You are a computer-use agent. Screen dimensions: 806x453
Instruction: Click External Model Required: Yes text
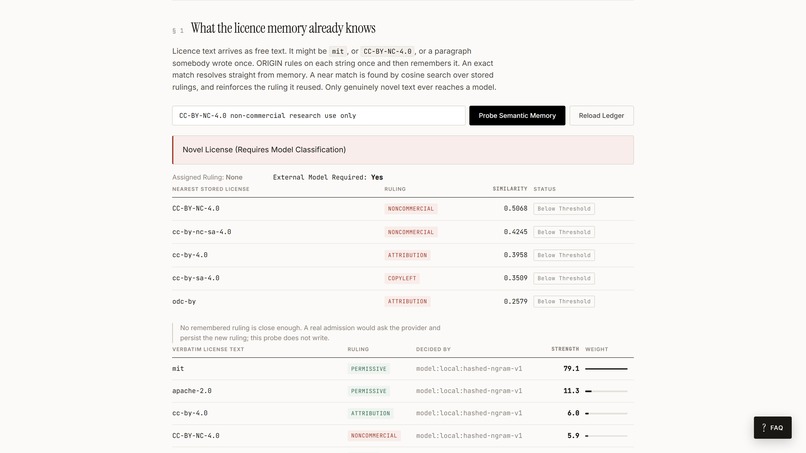coord(328,177)
